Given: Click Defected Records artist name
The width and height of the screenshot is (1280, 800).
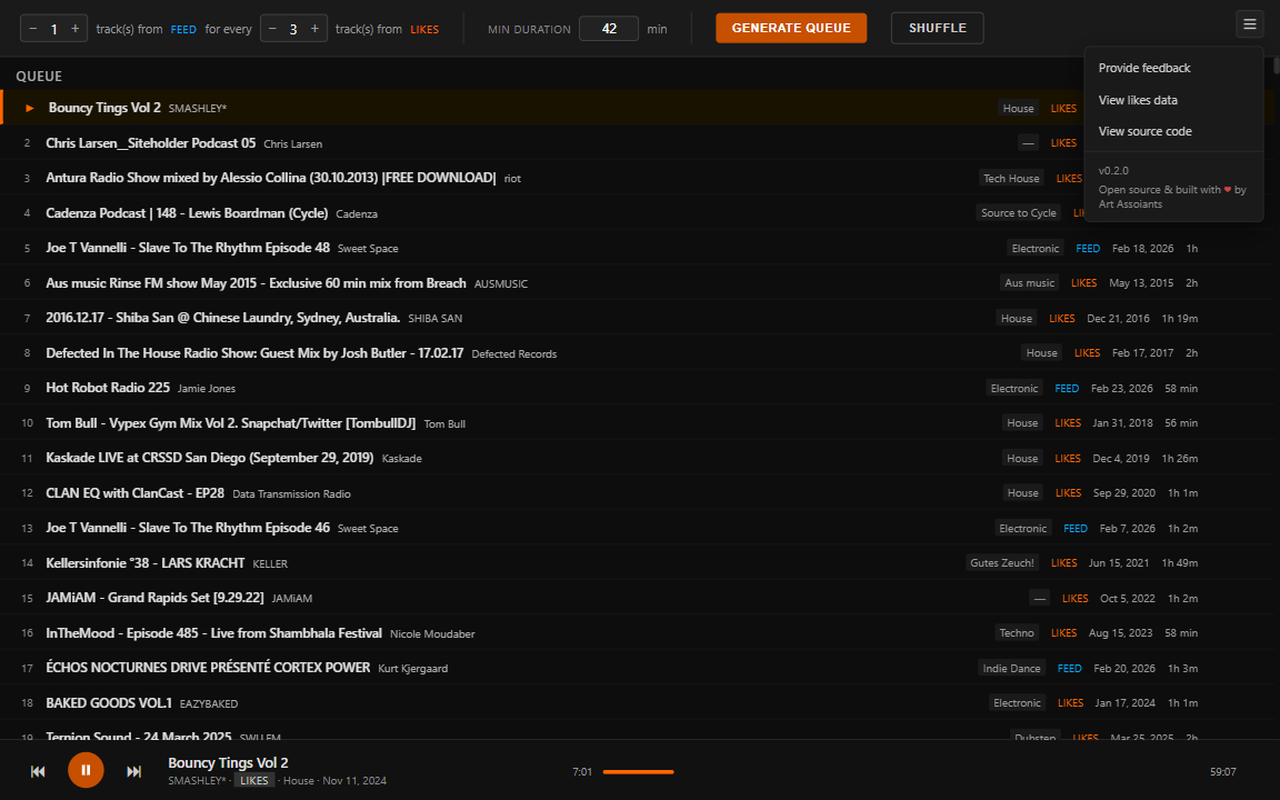Looking at the screenshot, I should 514,354.
